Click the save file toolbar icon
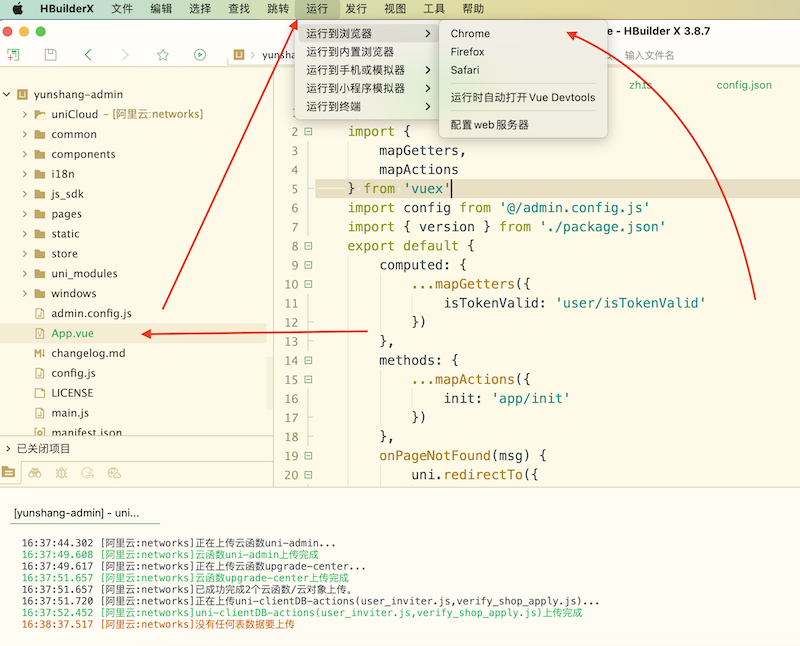Image resolution: width=800 pixels, height=646 pixels. [x=51, y=55]
